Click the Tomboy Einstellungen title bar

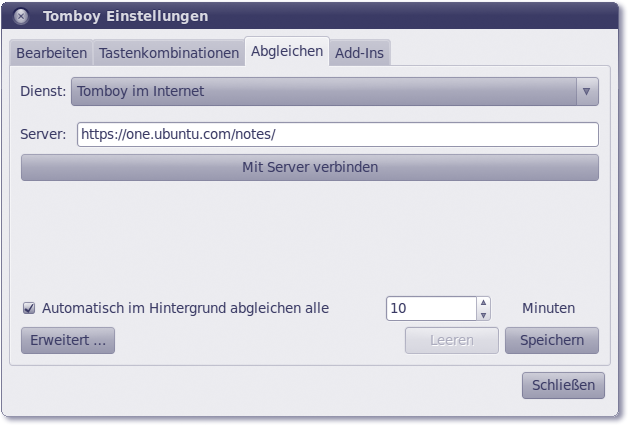300,16
